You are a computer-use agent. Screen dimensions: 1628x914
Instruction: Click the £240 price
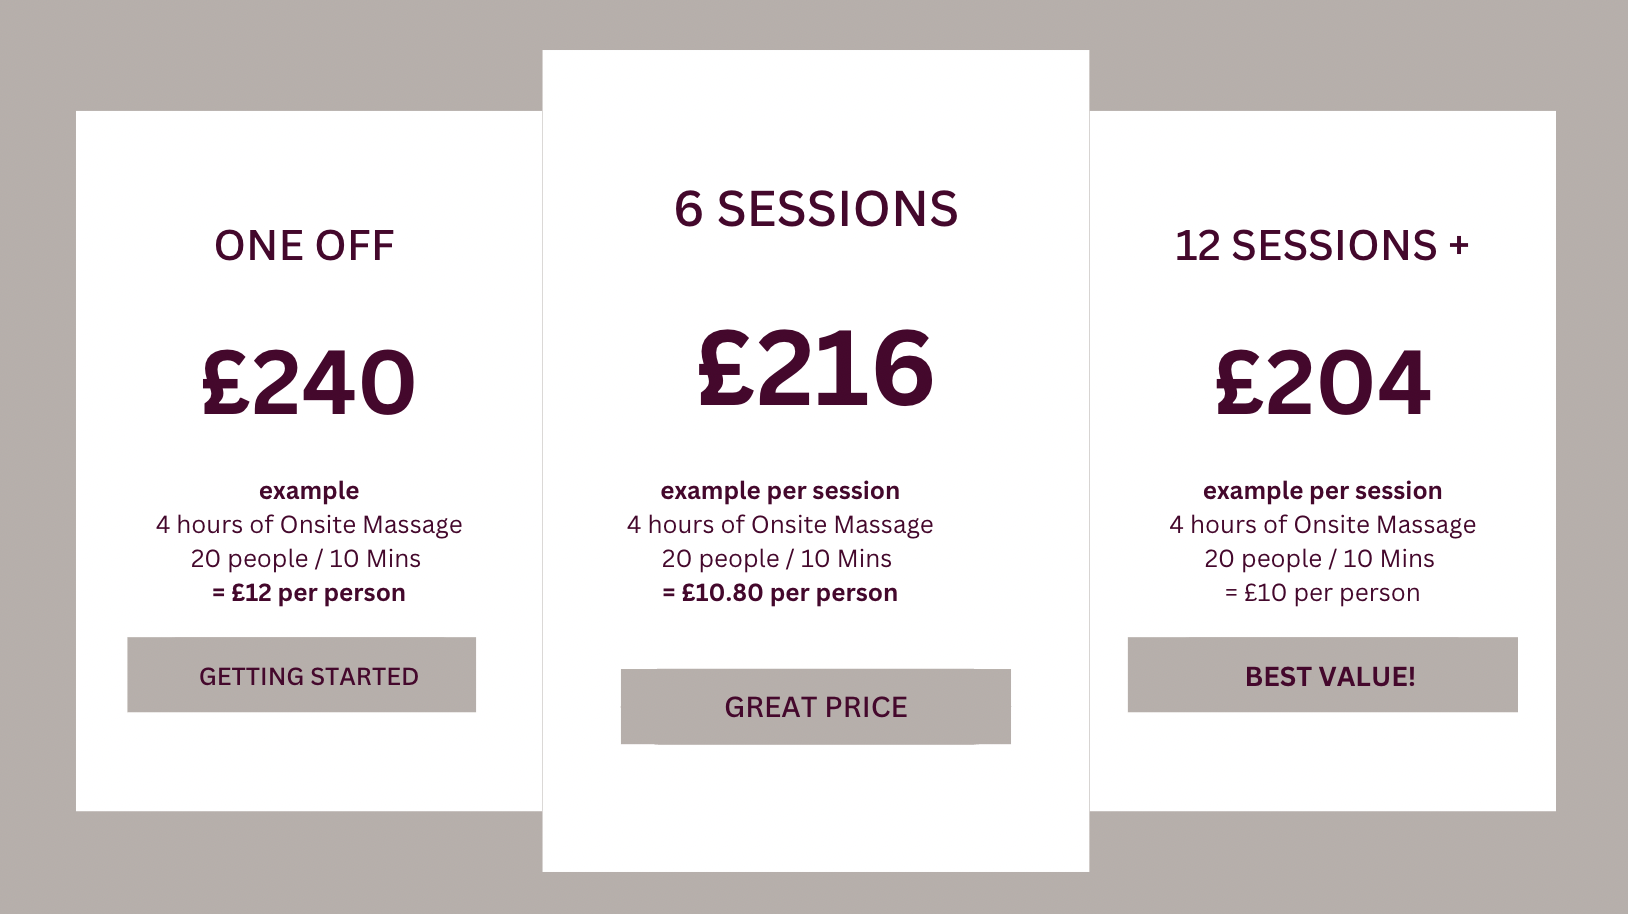point(308,382)
